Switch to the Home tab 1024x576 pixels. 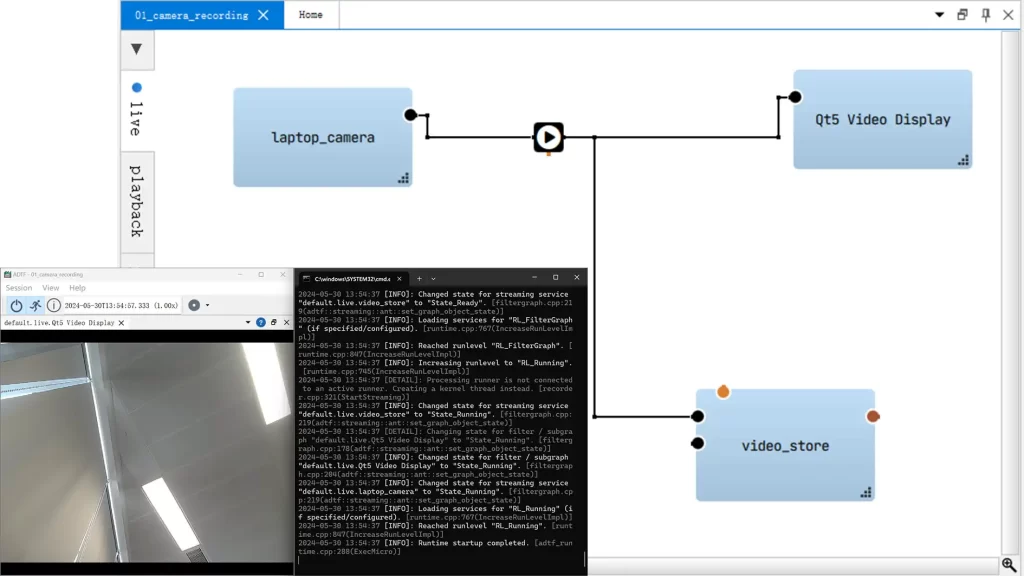tap(310, 15)
